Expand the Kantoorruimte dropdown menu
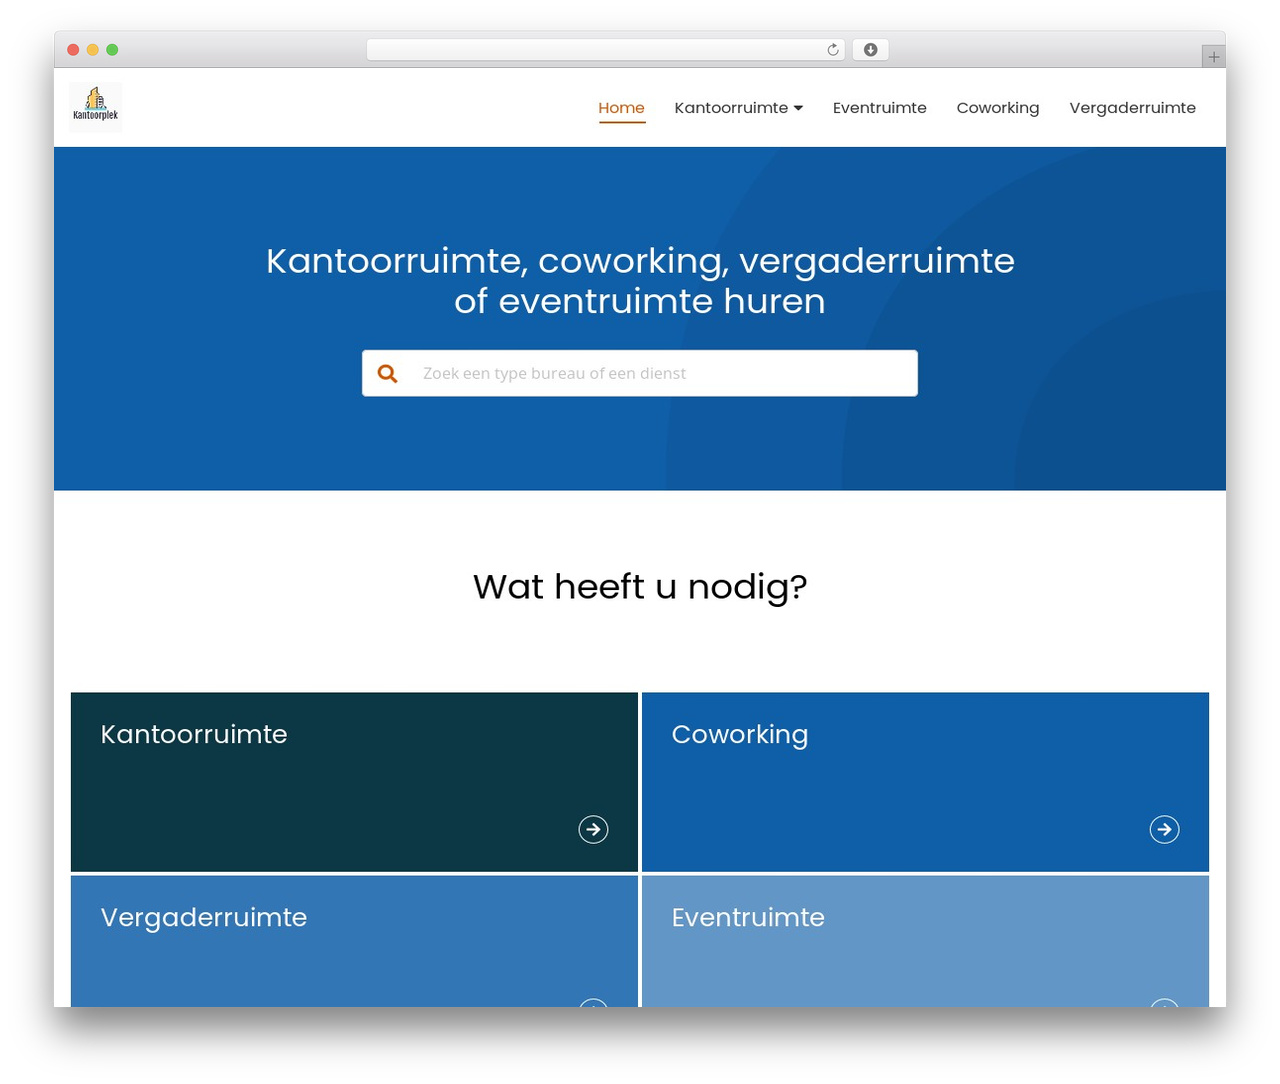The image size is (1280, 1084). point(738,108)
